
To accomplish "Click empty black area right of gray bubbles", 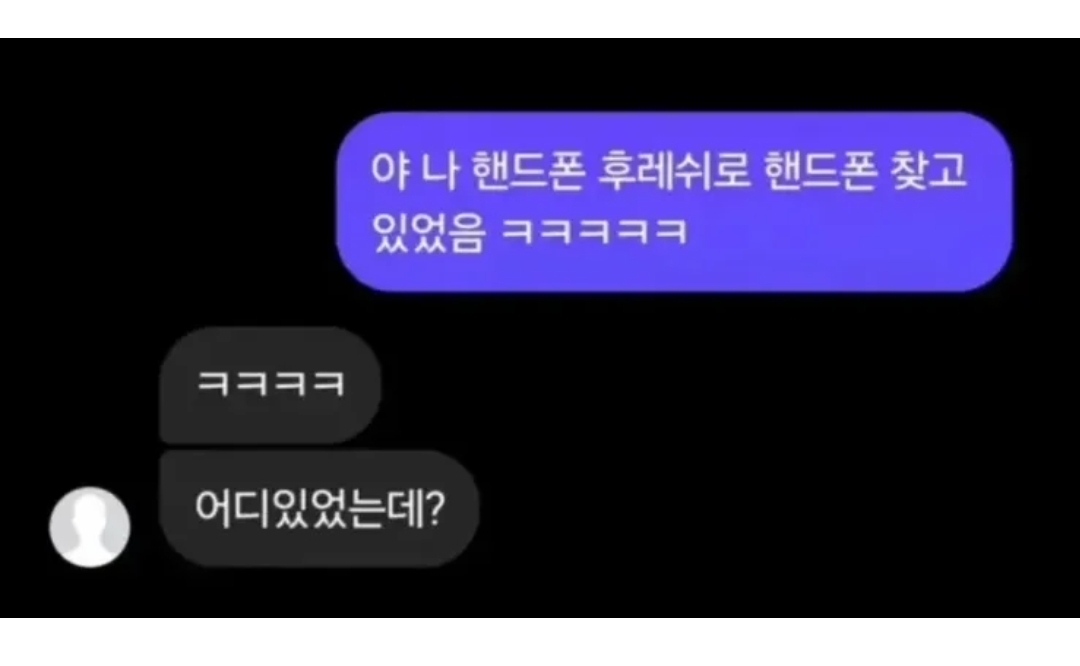I will tap(758, 448).
